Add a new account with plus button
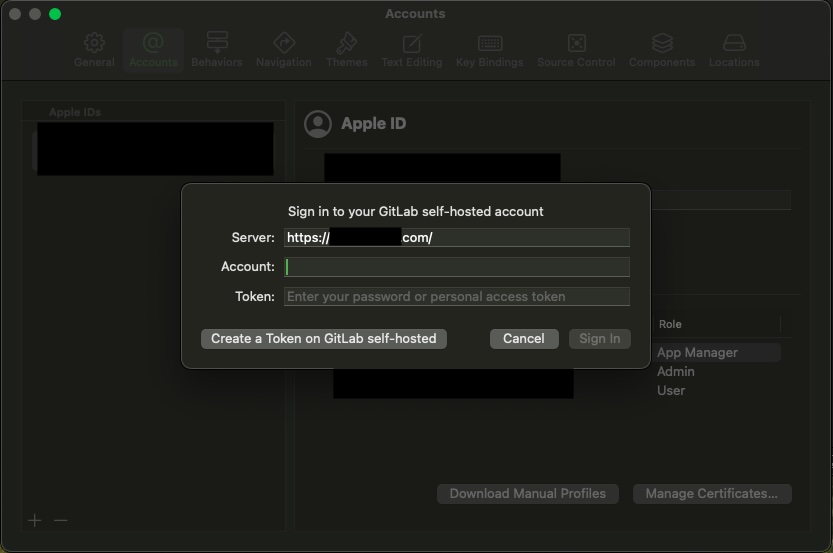The height and width of the screenshot is (553, 833). pyautogui.click(x=35, y=520)
